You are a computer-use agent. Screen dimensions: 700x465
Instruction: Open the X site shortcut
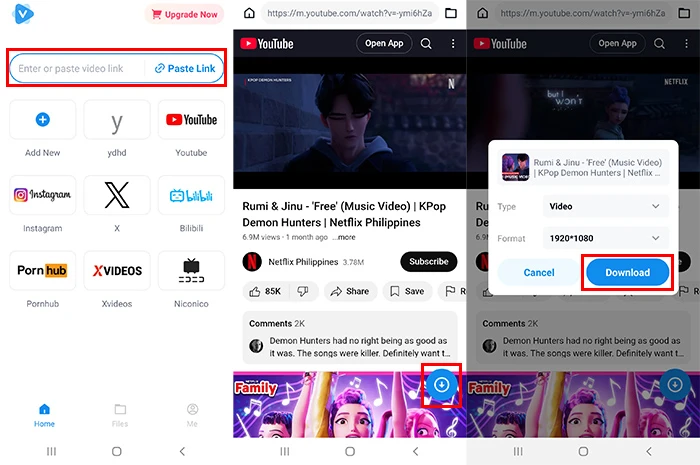pyautogui.click(x=117, y=195)
